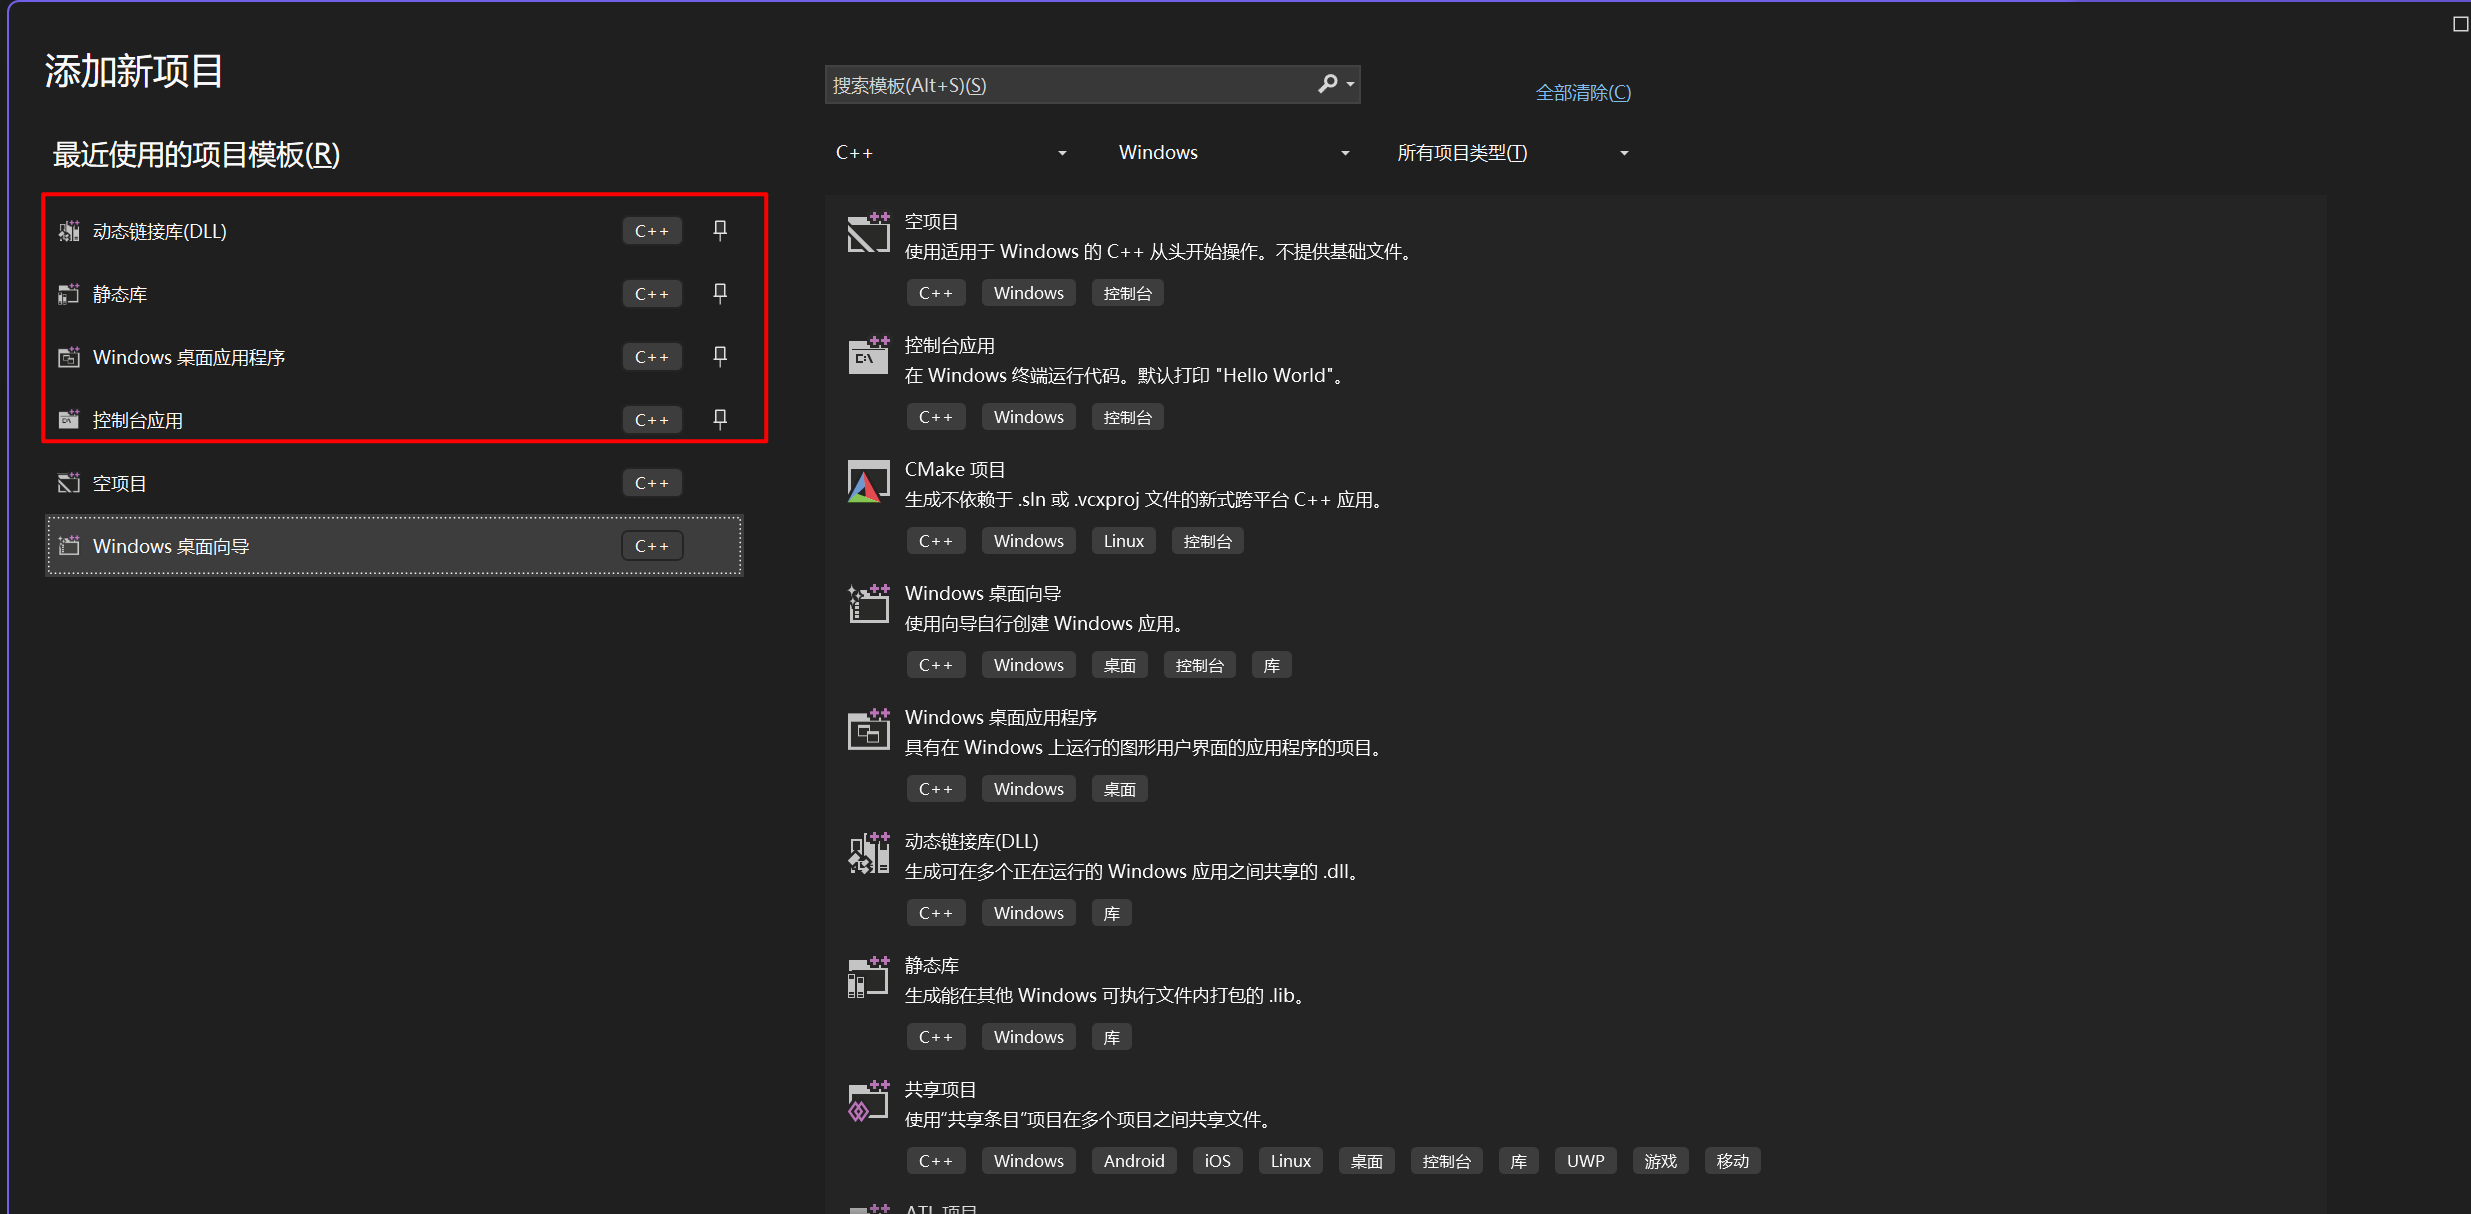Click the search magnifier icon
Viewport: 2471px width, 1214px height.
tap(1327, 84)
